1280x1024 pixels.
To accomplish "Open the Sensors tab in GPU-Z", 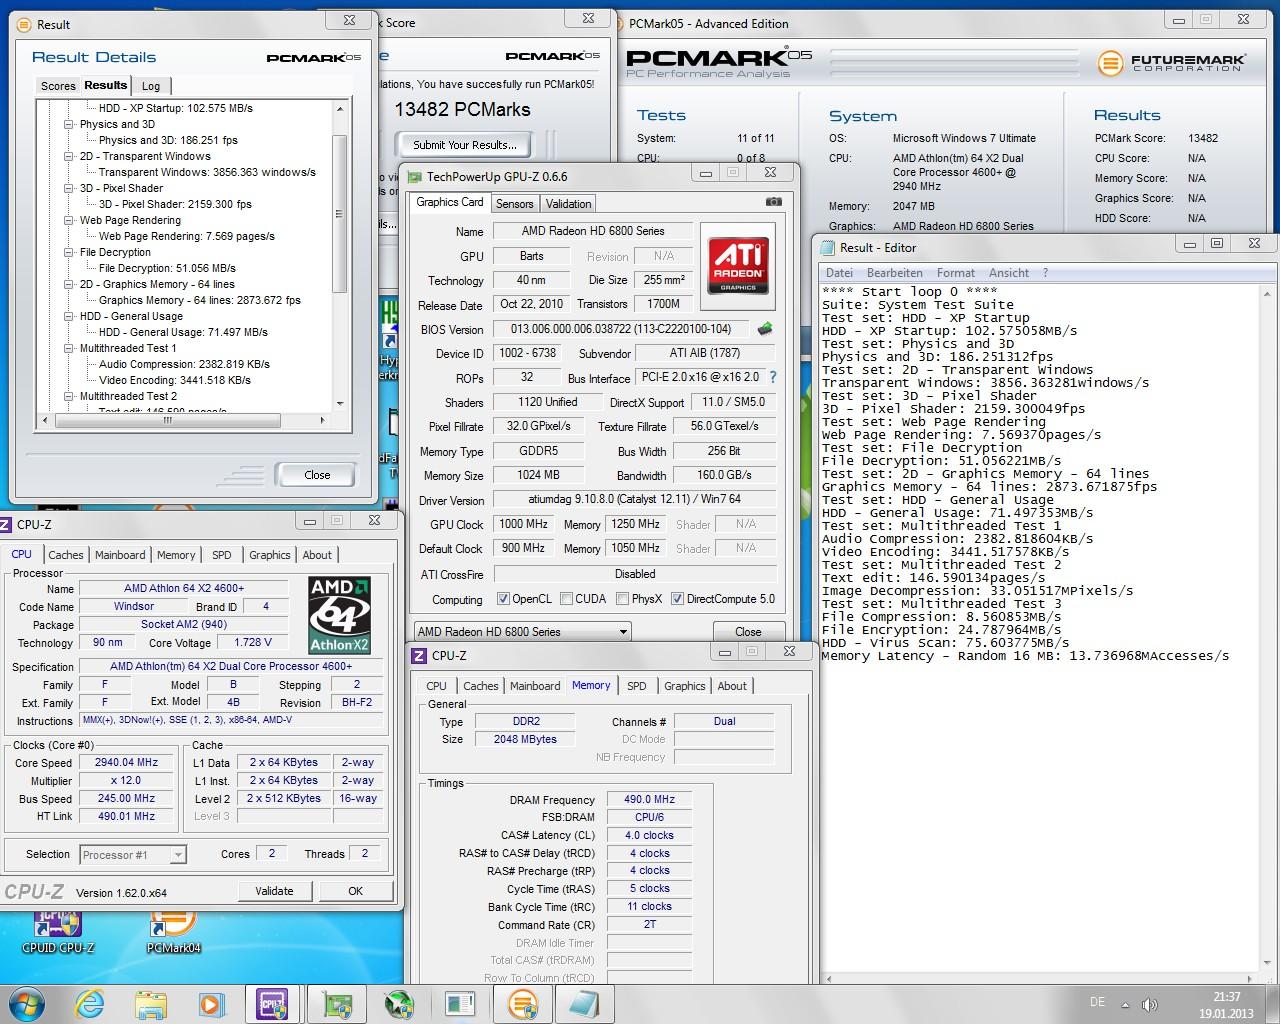I will coord(515,203).
